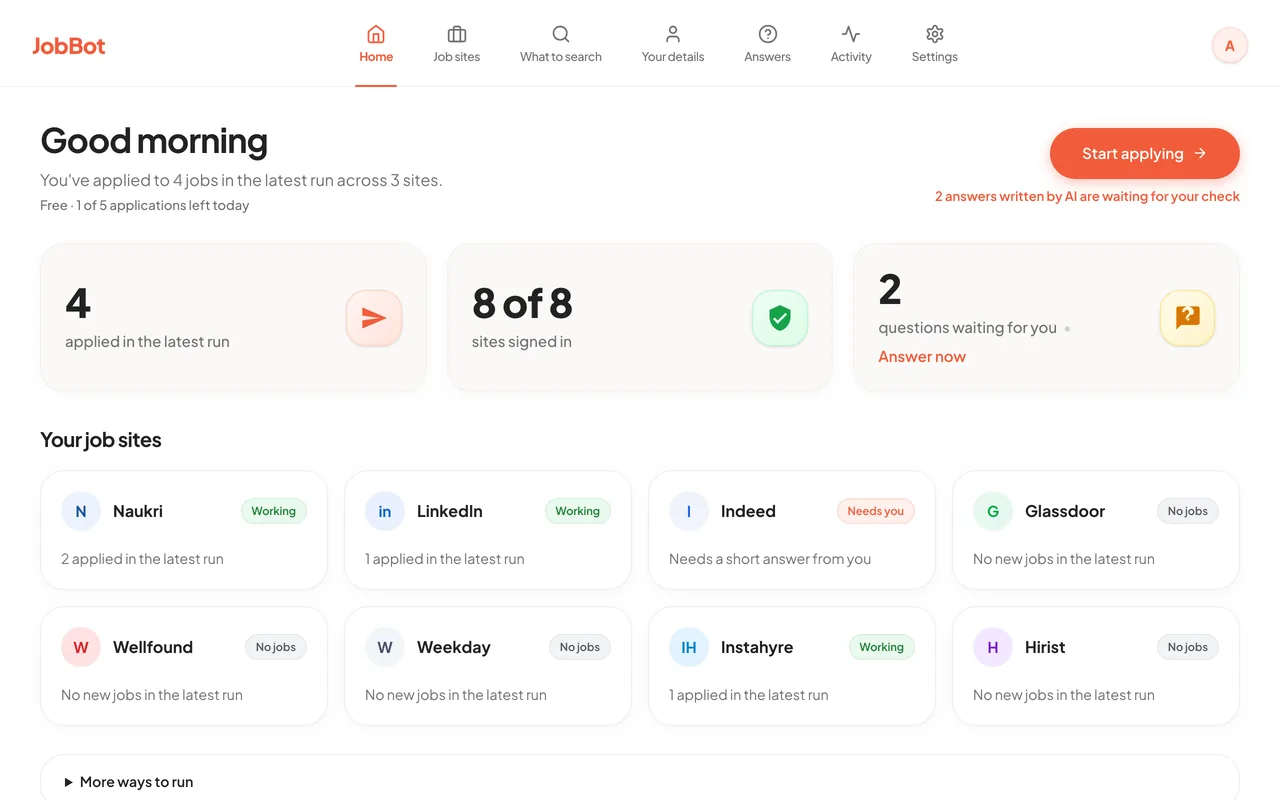Click the Start applying button

1144,154
